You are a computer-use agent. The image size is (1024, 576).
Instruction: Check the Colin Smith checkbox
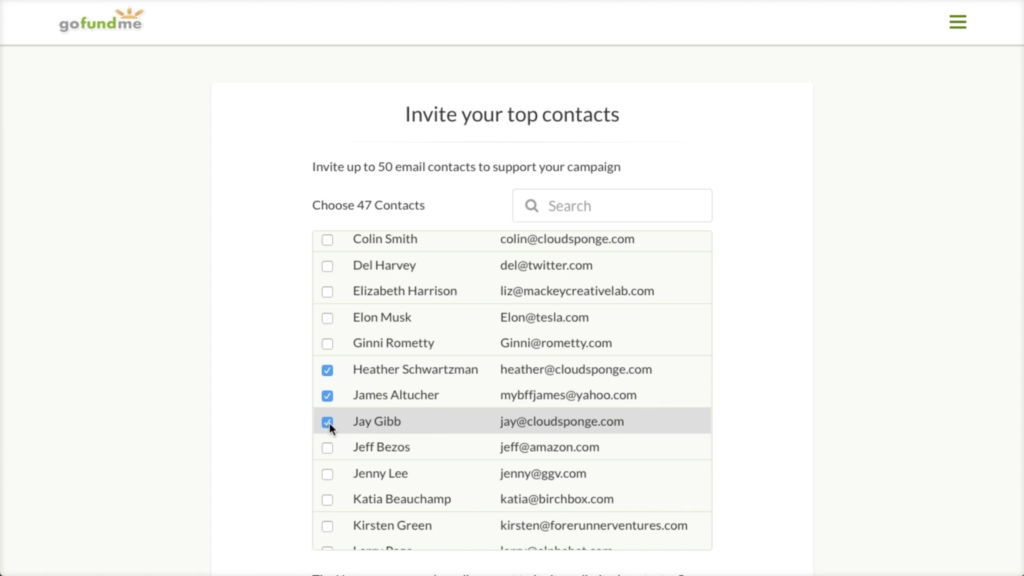pyautogui.click(x=327, y=240)
